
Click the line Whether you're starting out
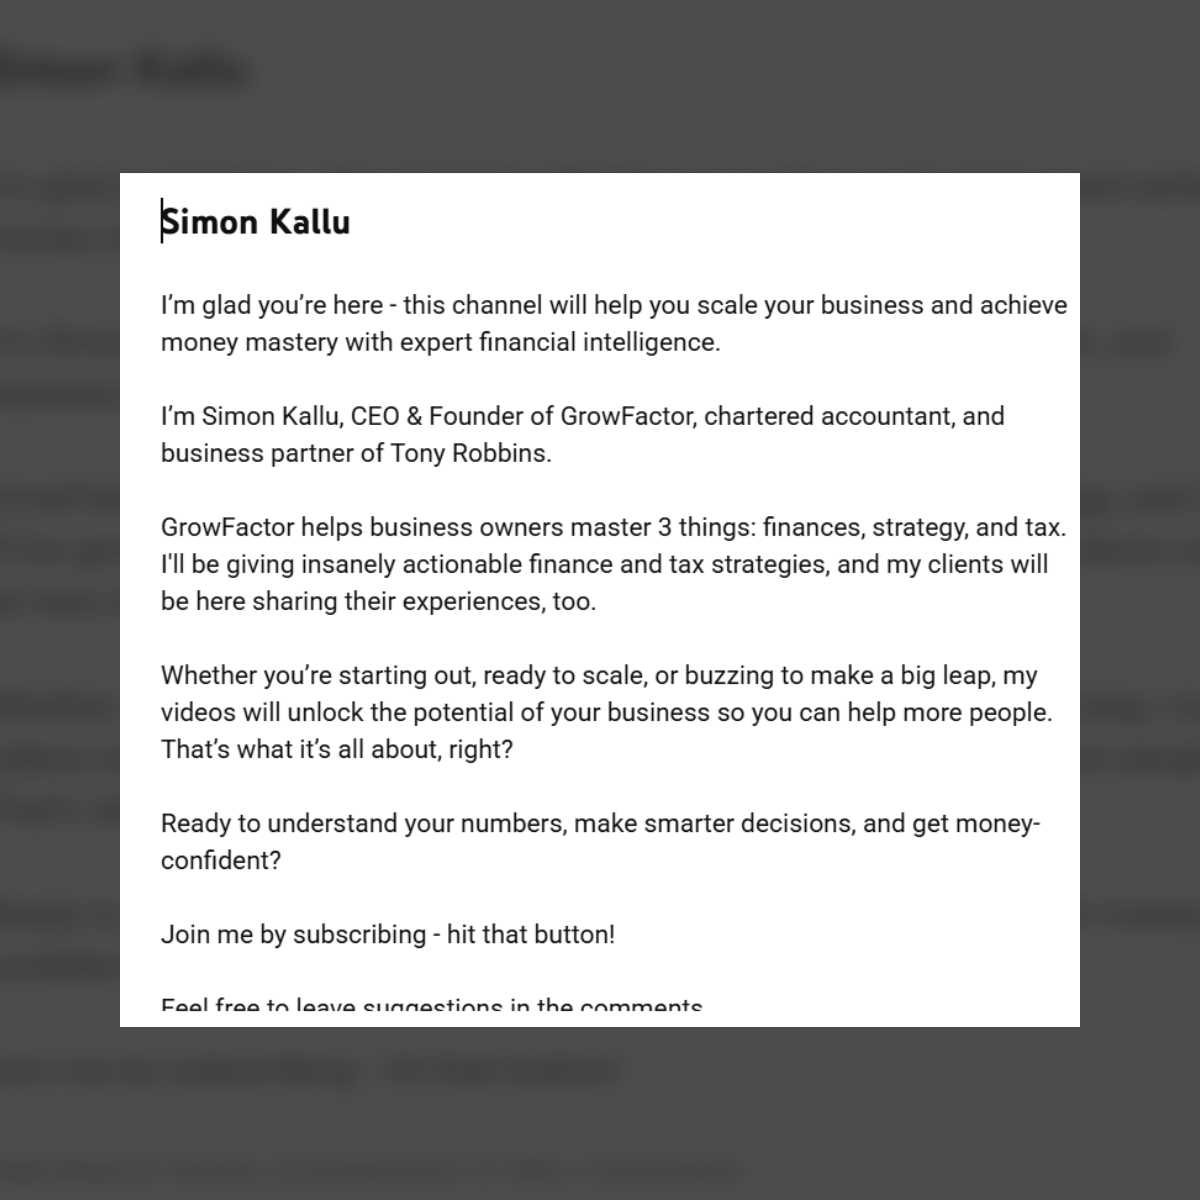pyautogui.click(x=599, y=675)
